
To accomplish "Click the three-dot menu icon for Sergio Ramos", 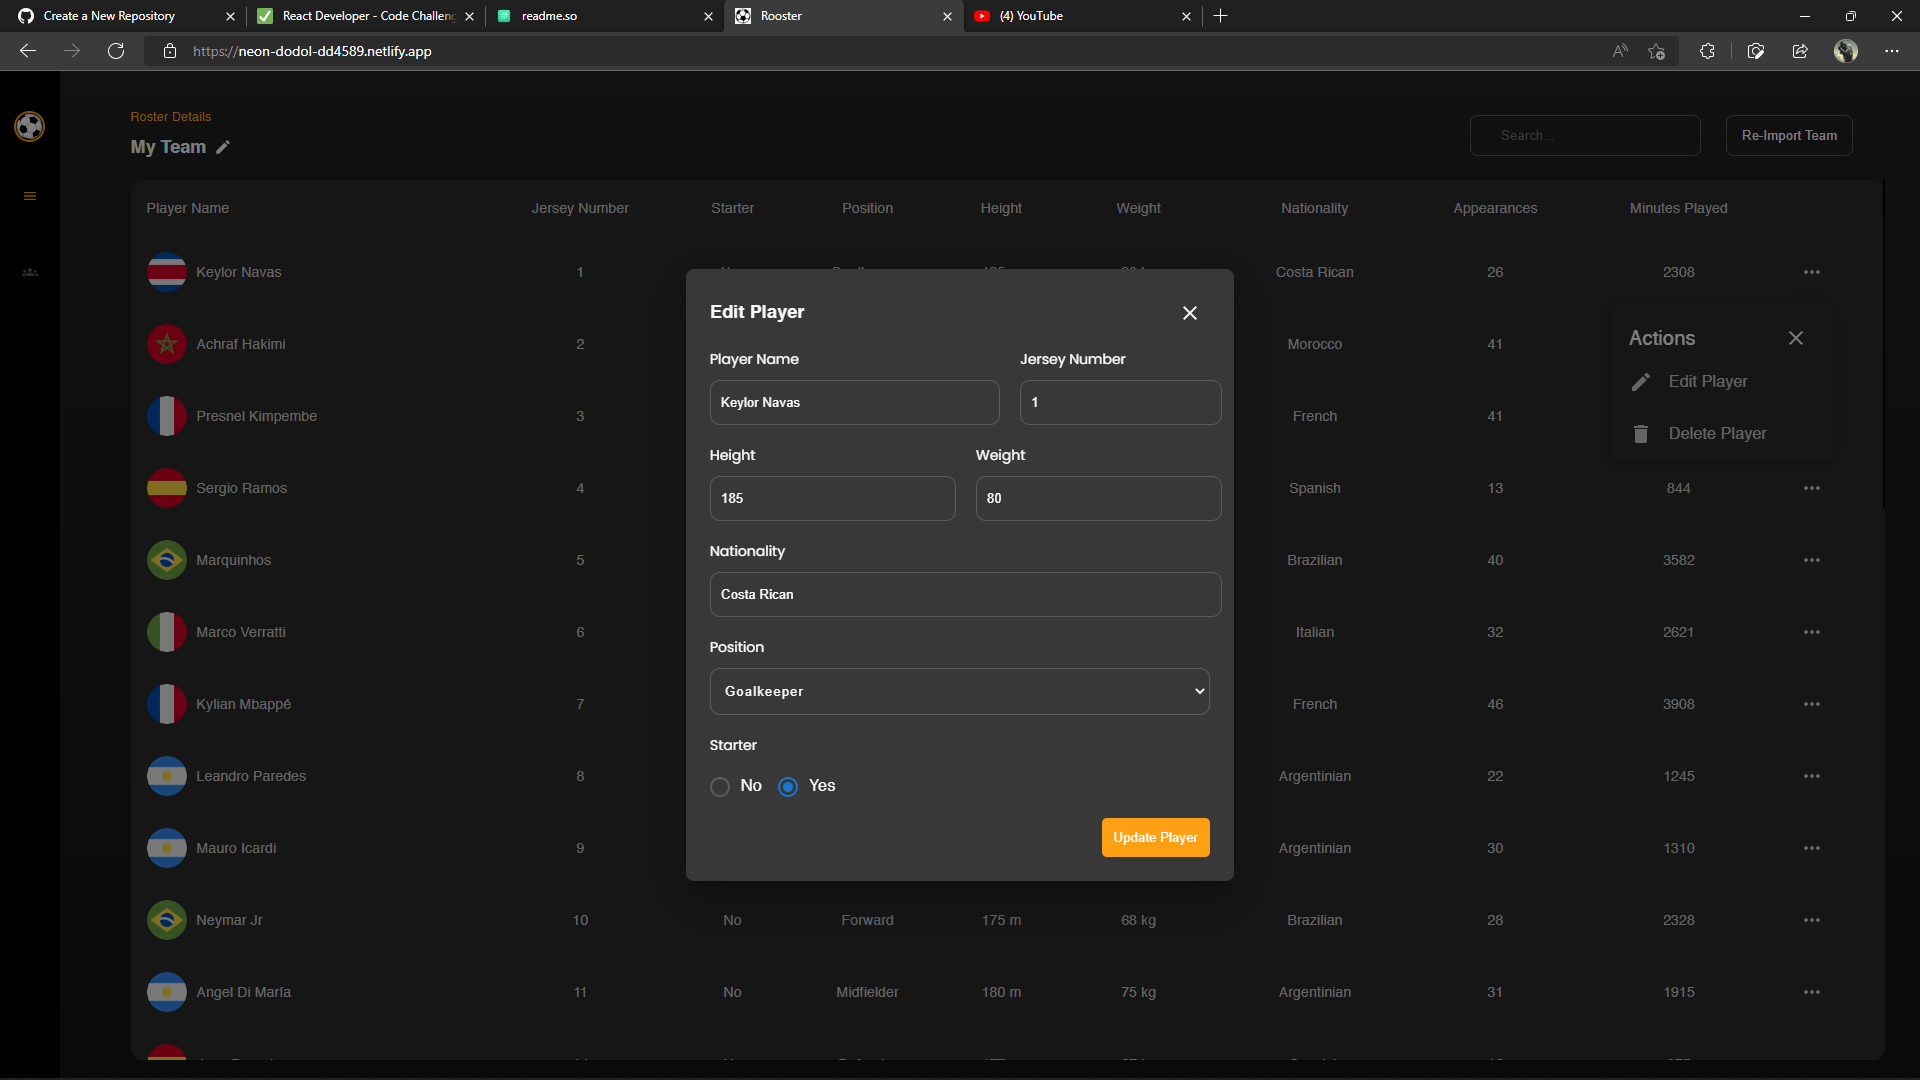I will click(1812, 488).
